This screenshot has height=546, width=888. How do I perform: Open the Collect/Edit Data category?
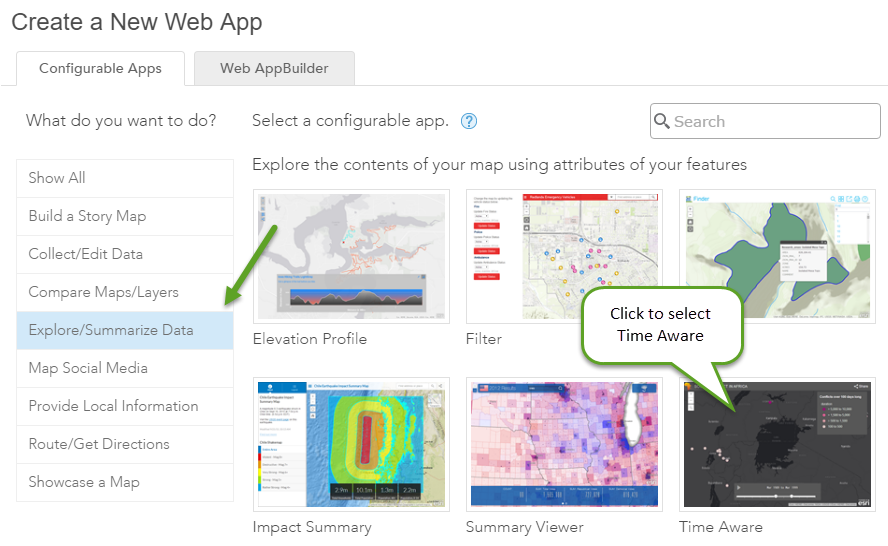click(x=125, y=254)
